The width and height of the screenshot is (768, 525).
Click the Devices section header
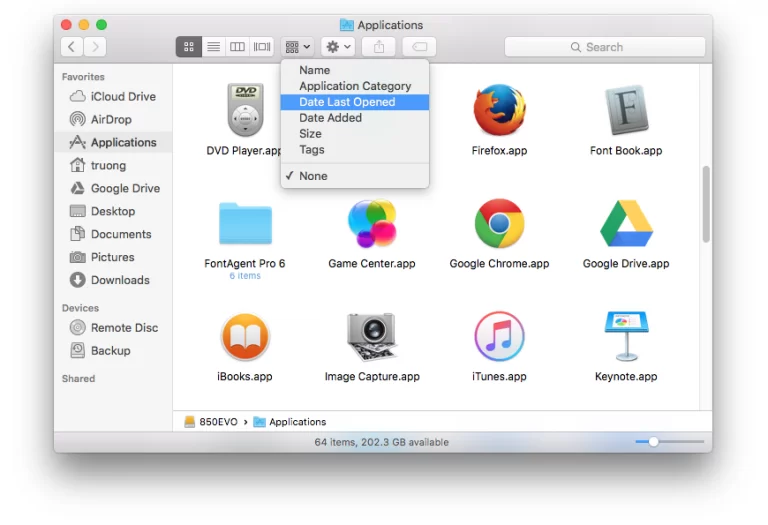tap(80, 308)
